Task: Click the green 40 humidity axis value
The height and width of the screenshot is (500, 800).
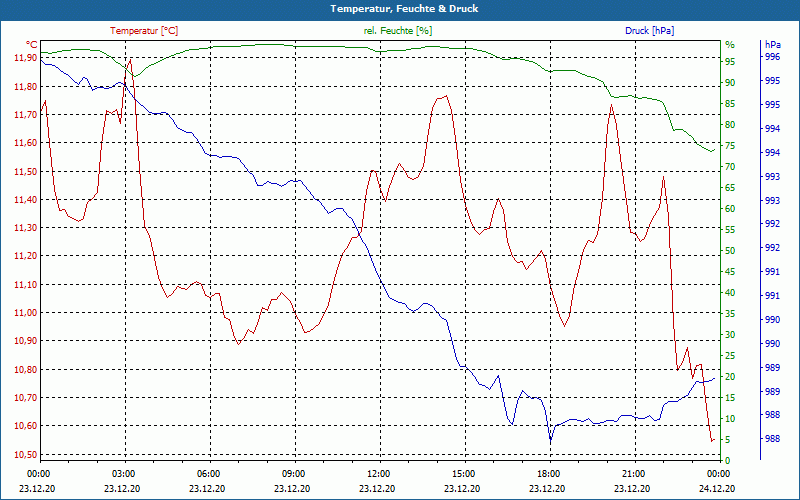Action: pos(730,293)
